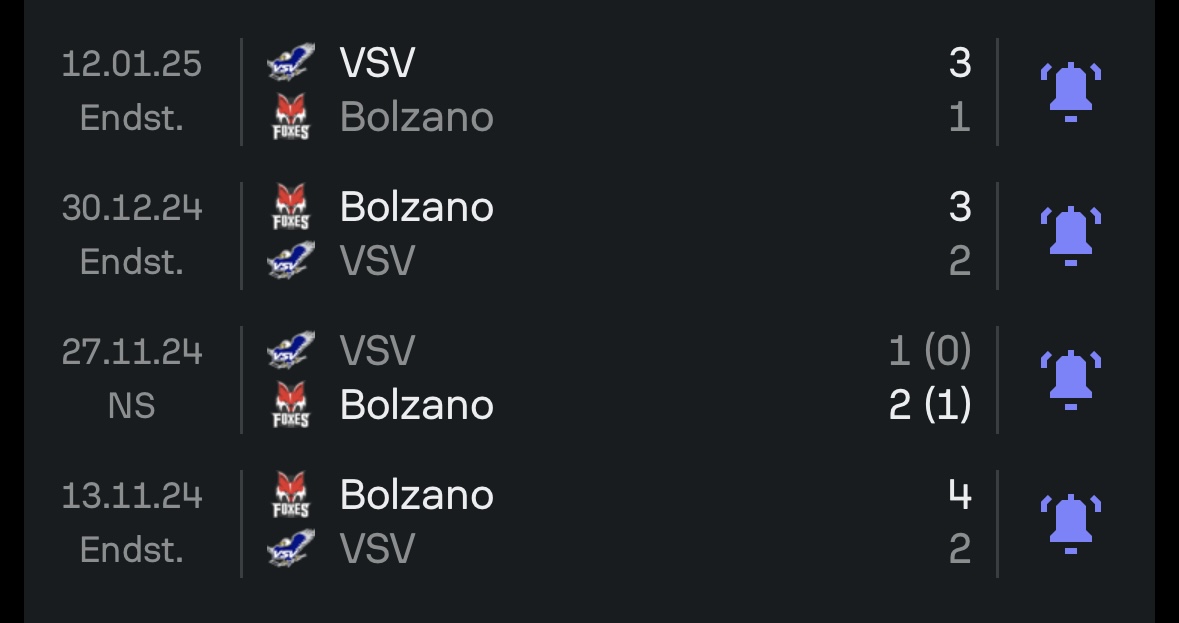1179x623 pixels.
Task: Click the NS status under 27.11.24
Action: pyautogui.click(x=132, y=406)
